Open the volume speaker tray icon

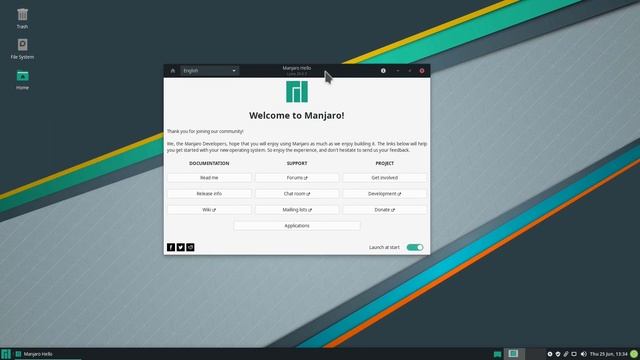(583, 354)
